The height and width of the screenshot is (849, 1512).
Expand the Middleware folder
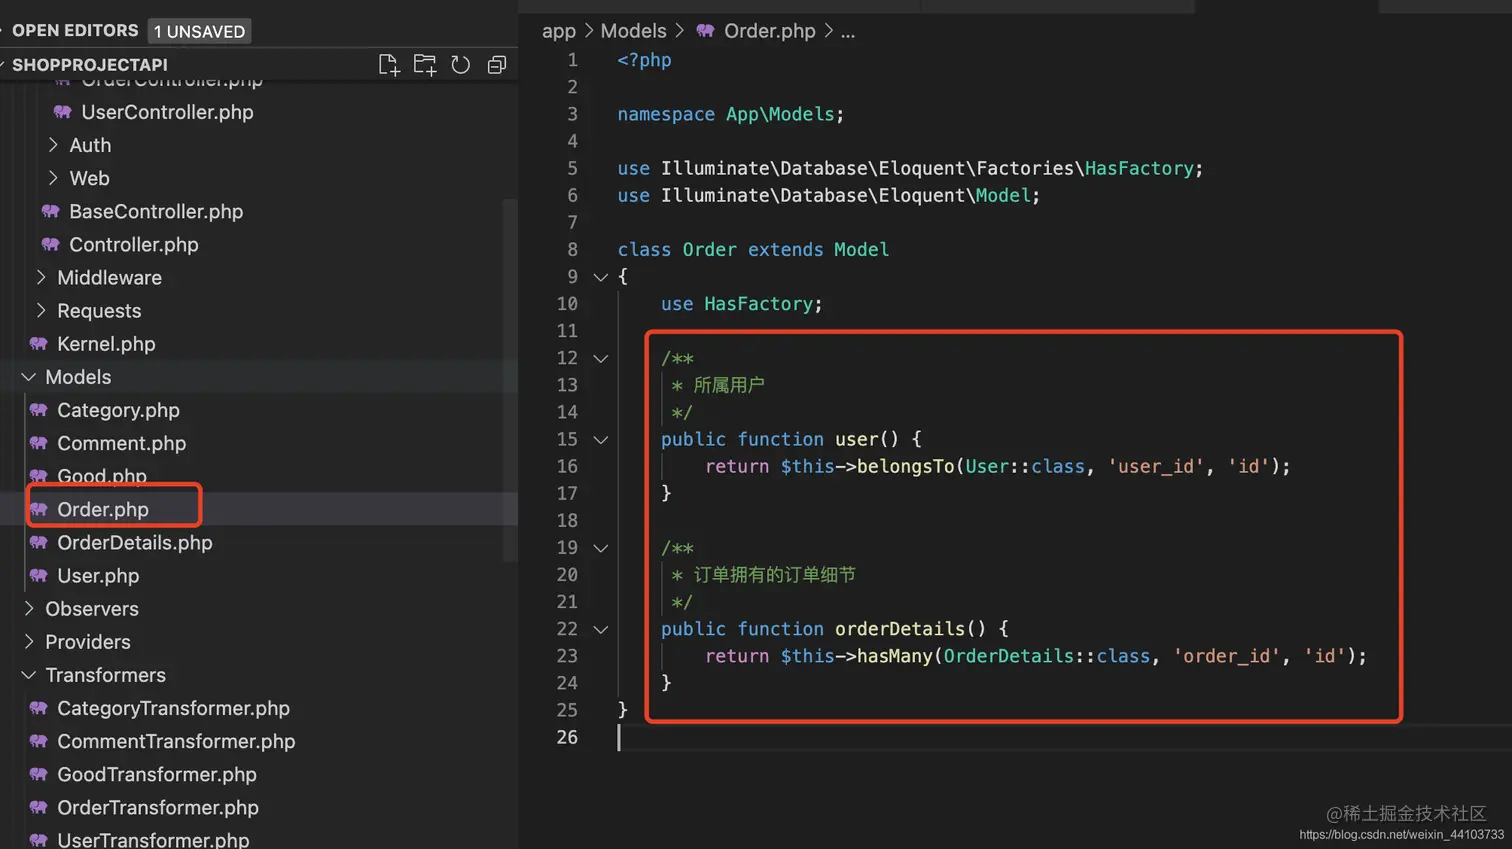pos(109,277)
